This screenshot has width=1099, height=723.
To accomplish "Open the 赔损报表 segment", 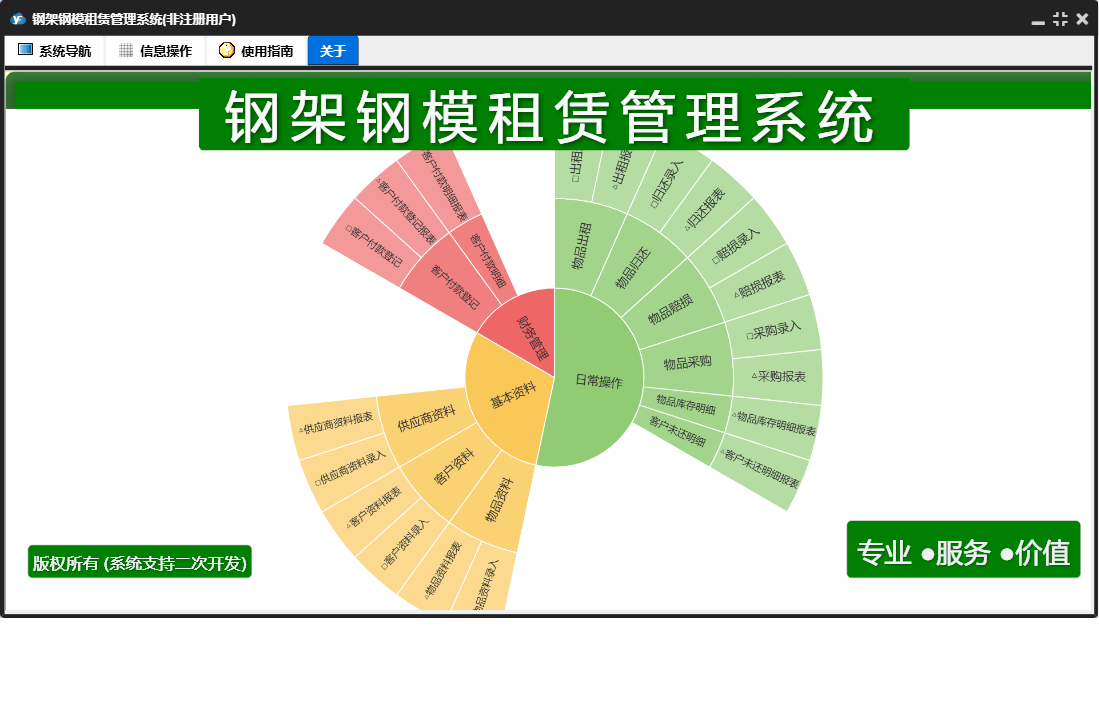I will 760,283.
